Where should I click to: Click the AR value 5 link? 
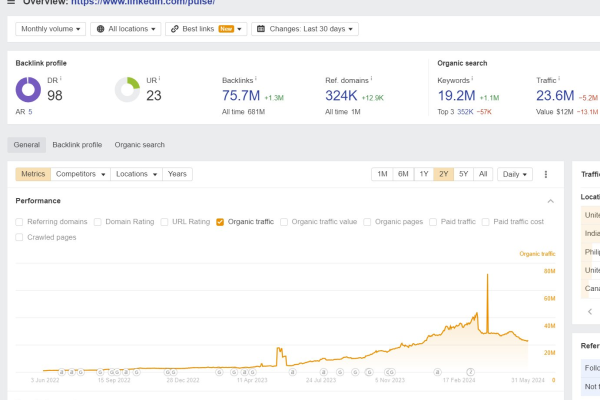[x=30, y=112]
